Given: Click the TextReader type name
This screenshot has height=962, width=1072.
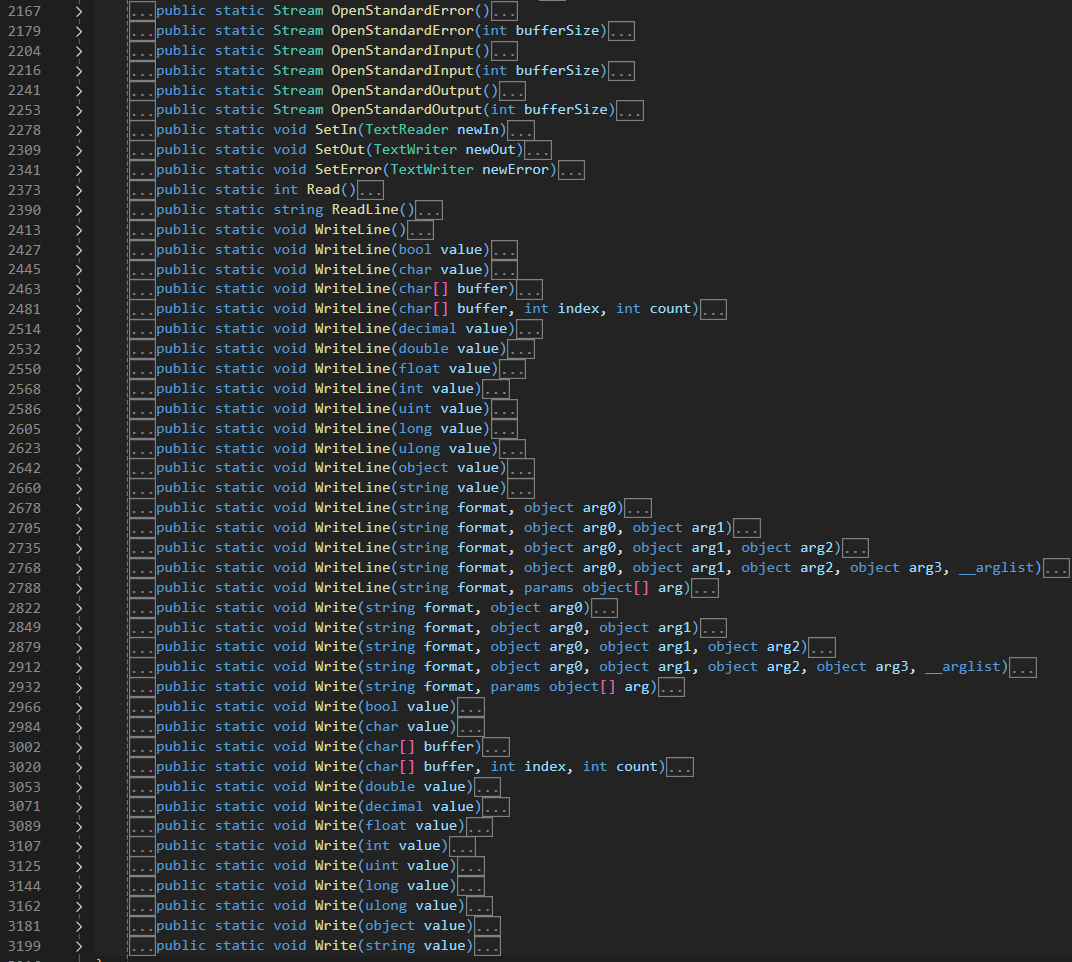Looking at the screenshot, I should pos(407,130).
